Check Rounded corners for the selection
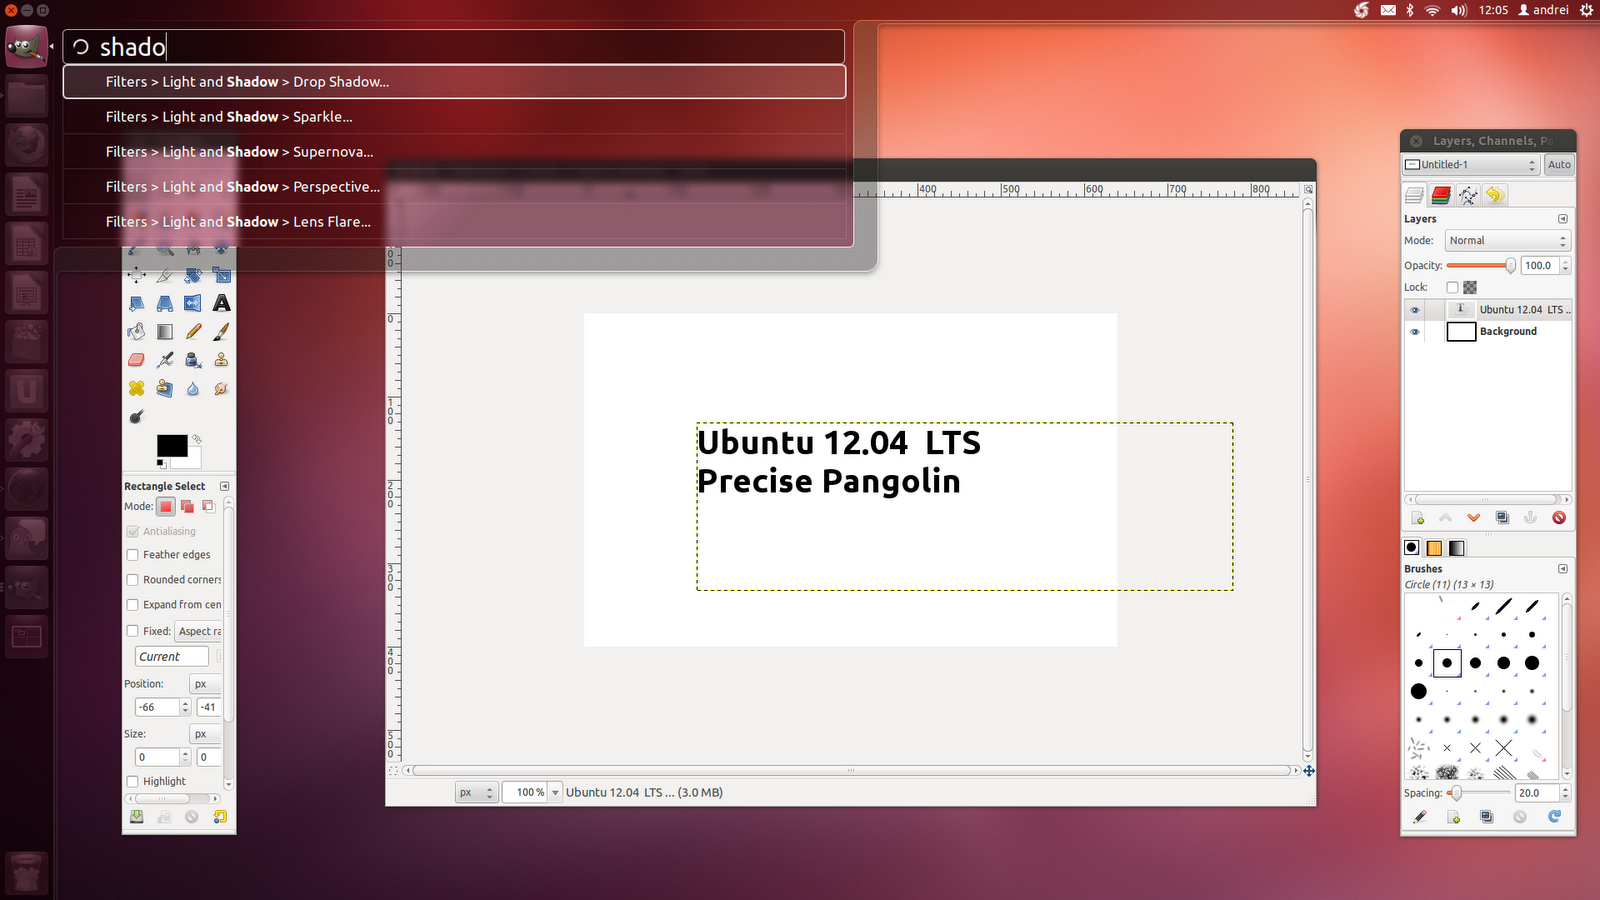Viewport: 1600px width, 900px height. point(134,579)
